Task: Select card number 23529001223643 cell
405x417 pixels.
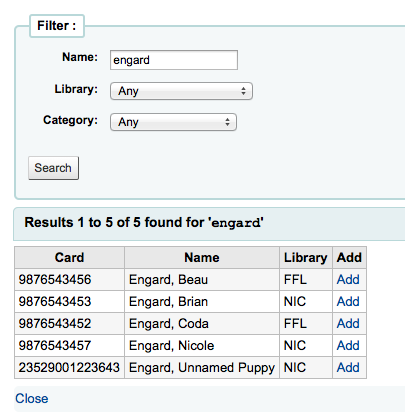Action: pyautogui.click(x=69, y=368)
